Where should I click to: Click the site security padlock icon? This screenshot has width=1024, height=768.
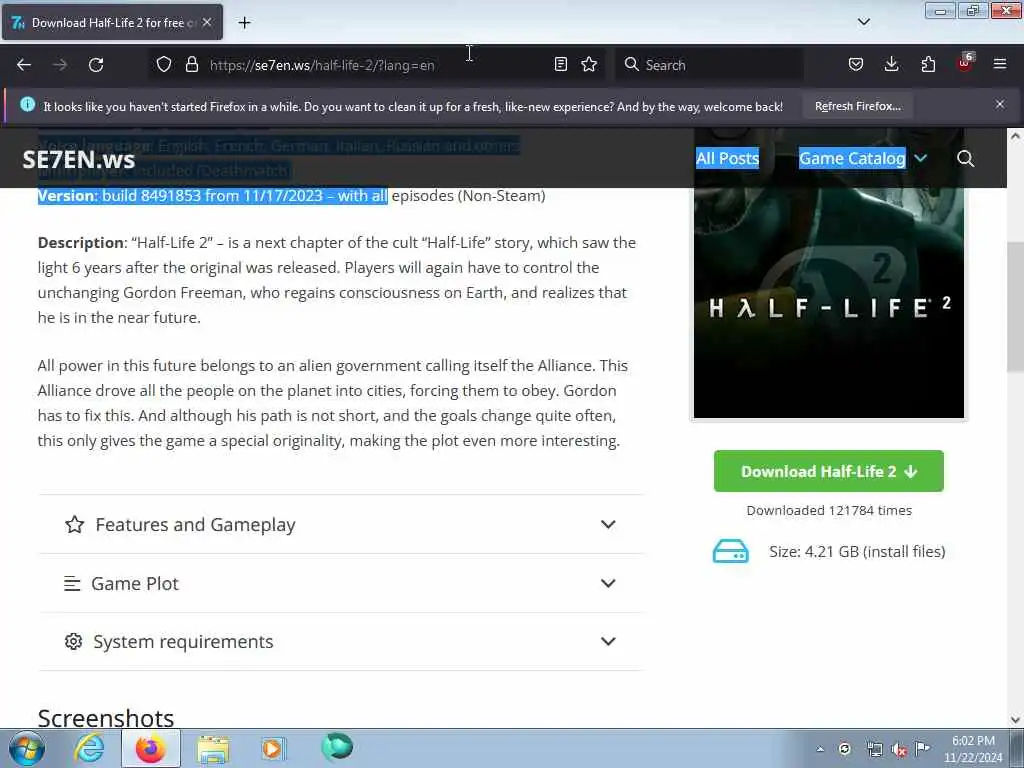click(191, 65)
